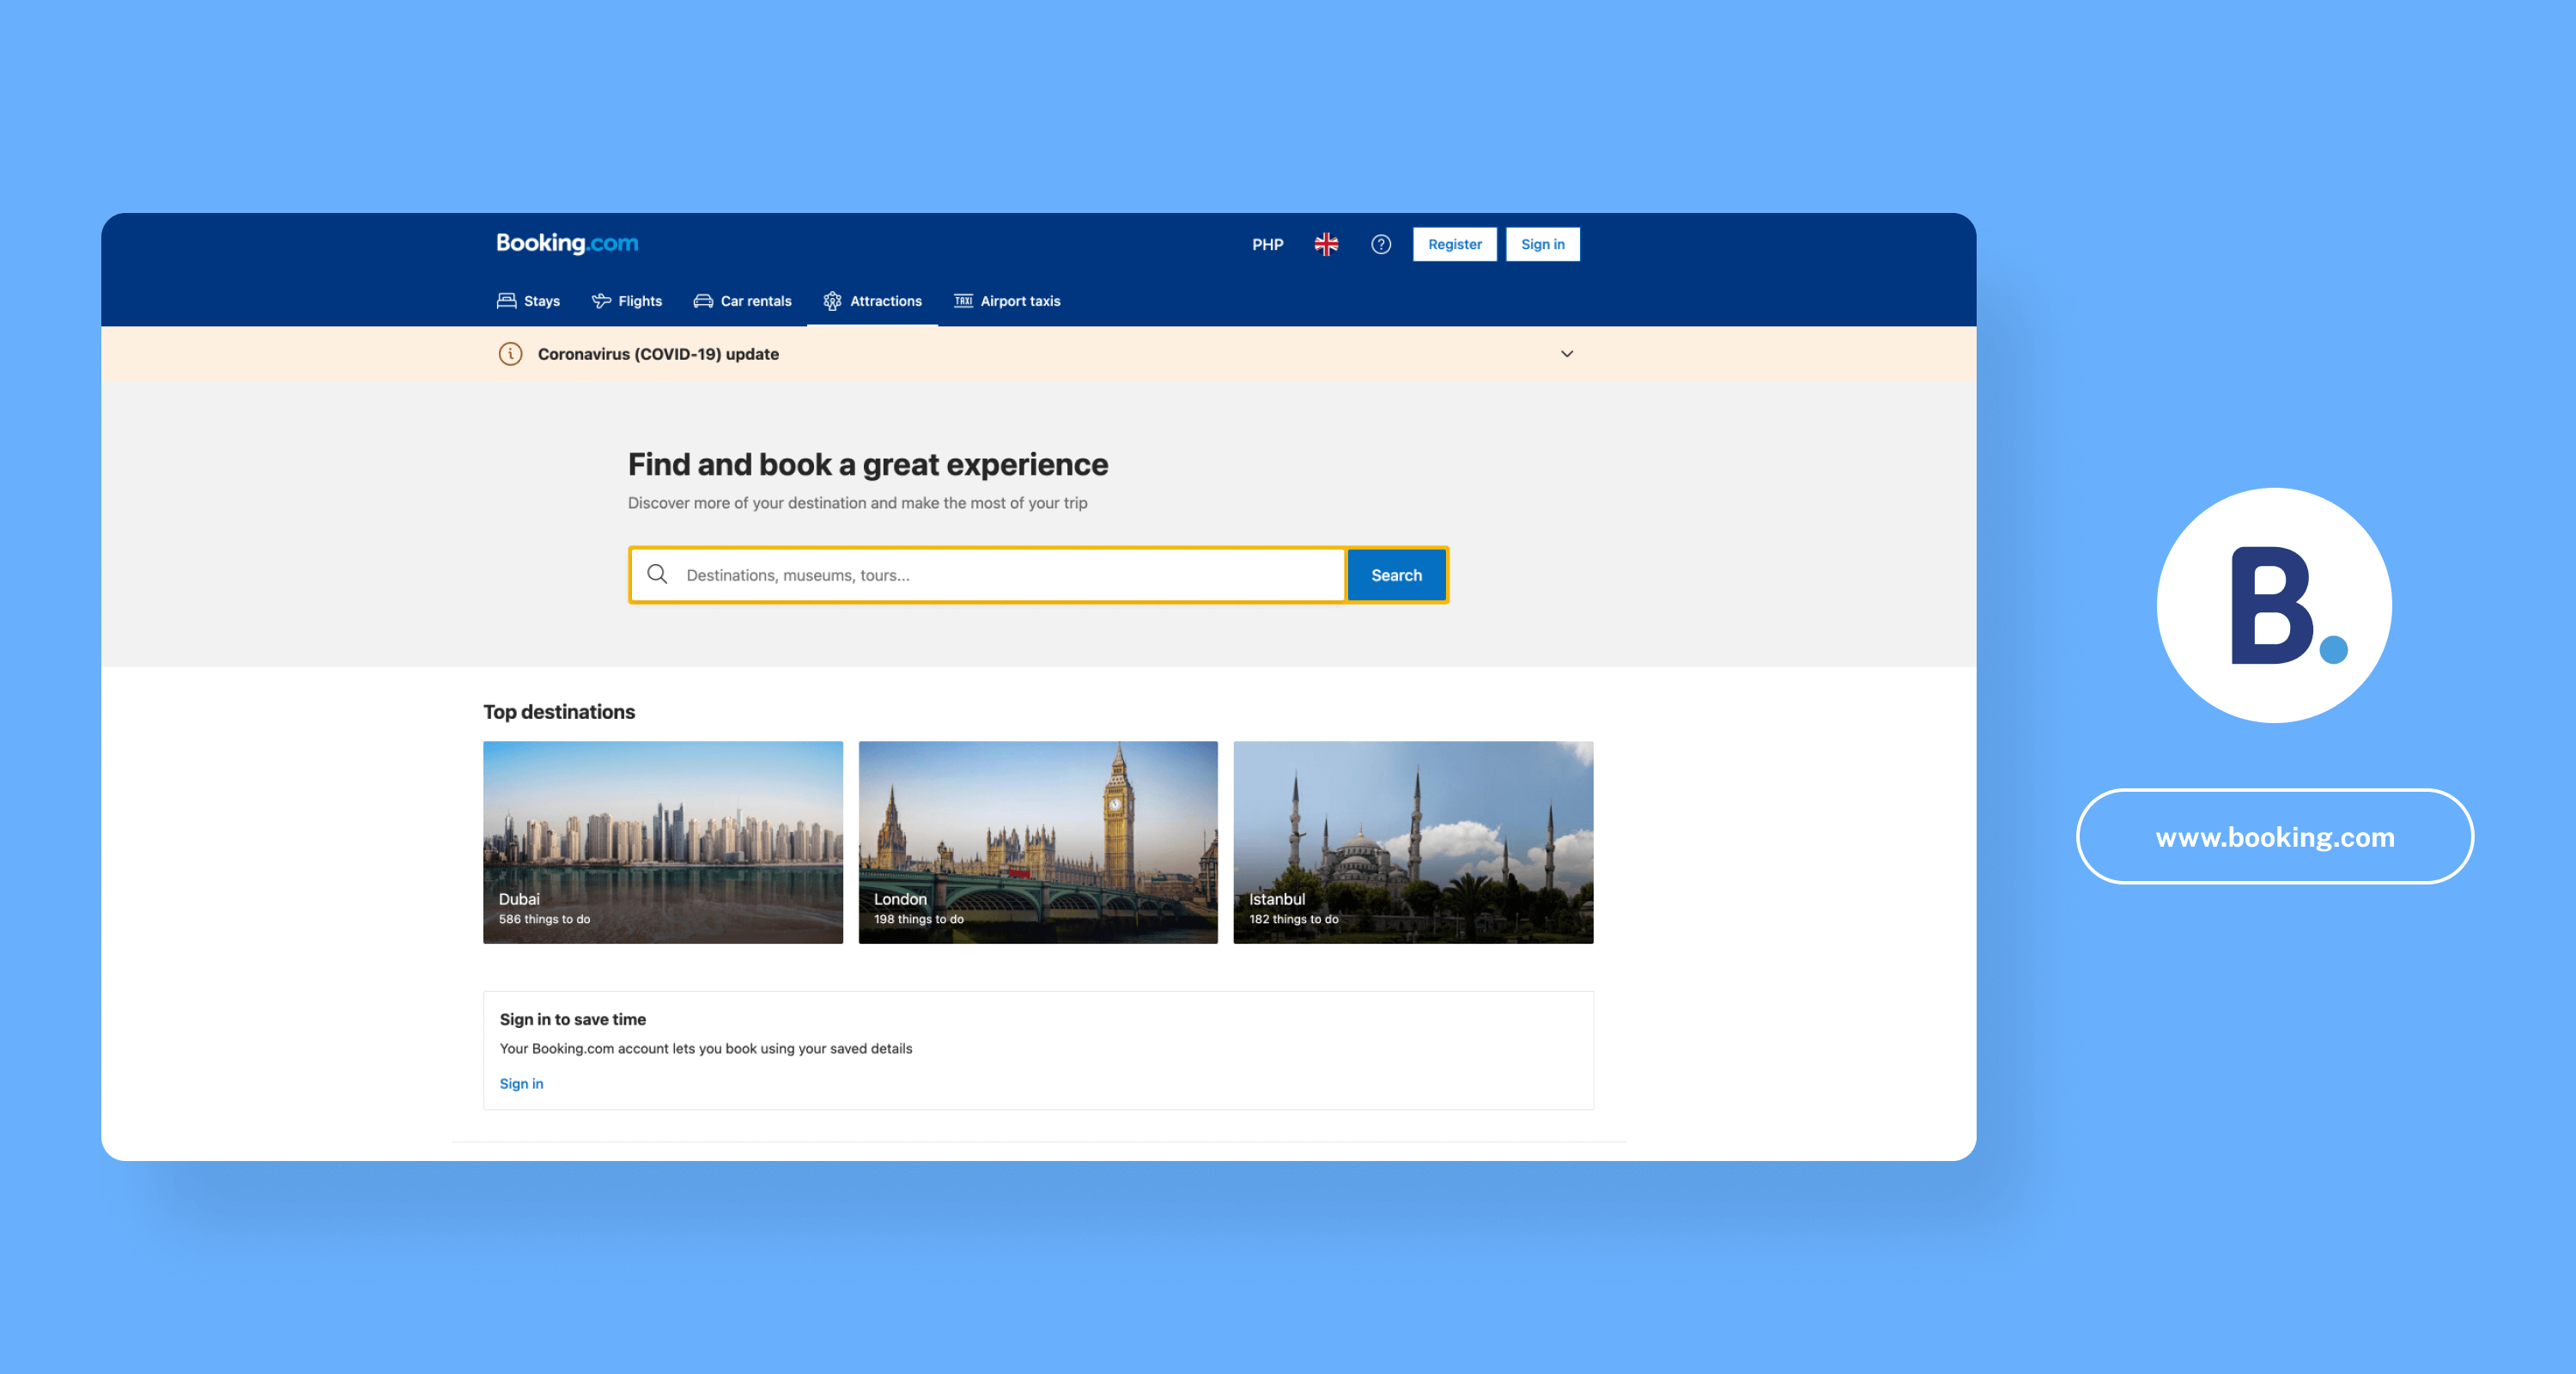Switch to the Attractions tab
The height and width of the screenshot is (1374, 2576).
873,300
